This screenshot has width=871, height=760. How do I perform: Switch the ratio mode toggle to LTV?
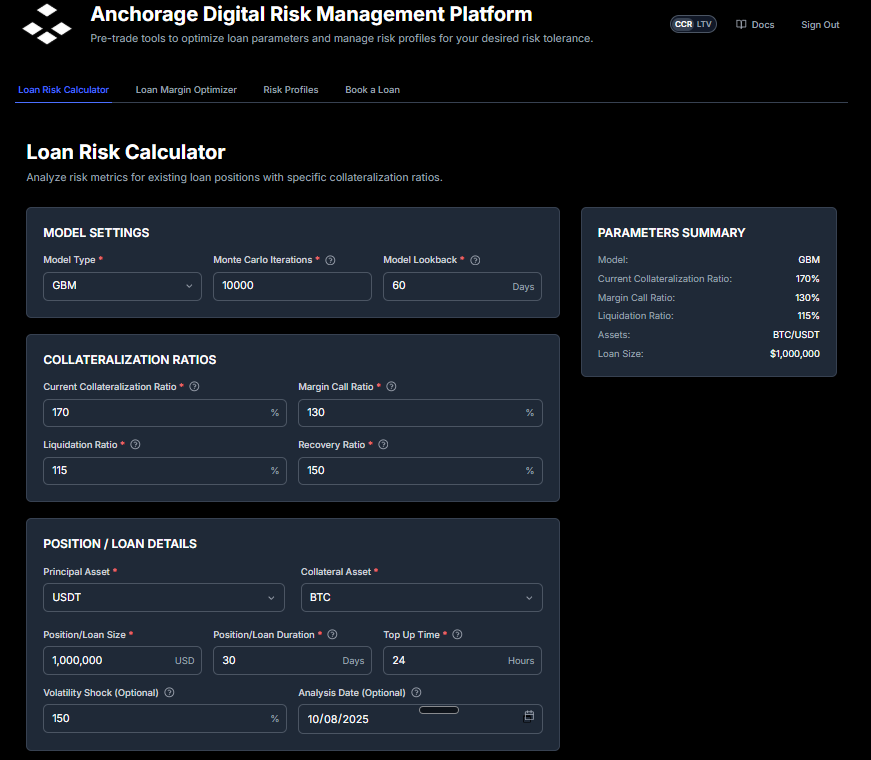pos(704,24)
